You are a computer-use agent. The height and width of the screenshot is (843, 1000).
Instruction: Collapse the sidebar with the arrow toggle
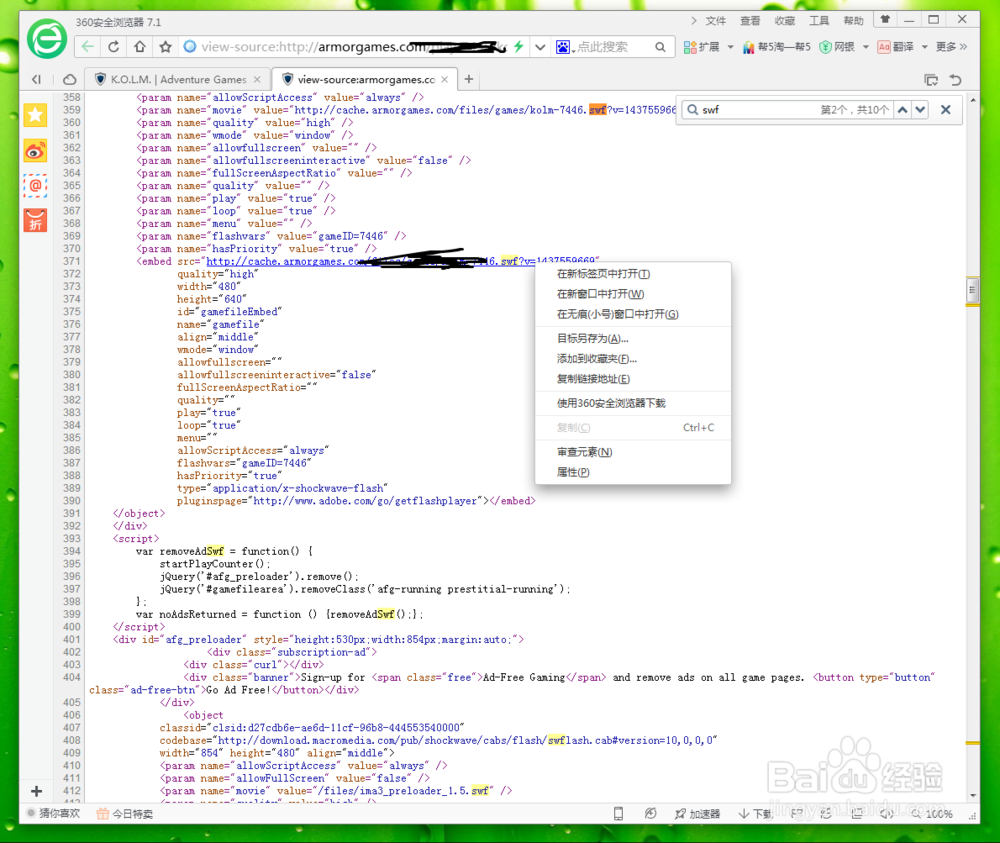pyautogui.click(x=36, y=79)
